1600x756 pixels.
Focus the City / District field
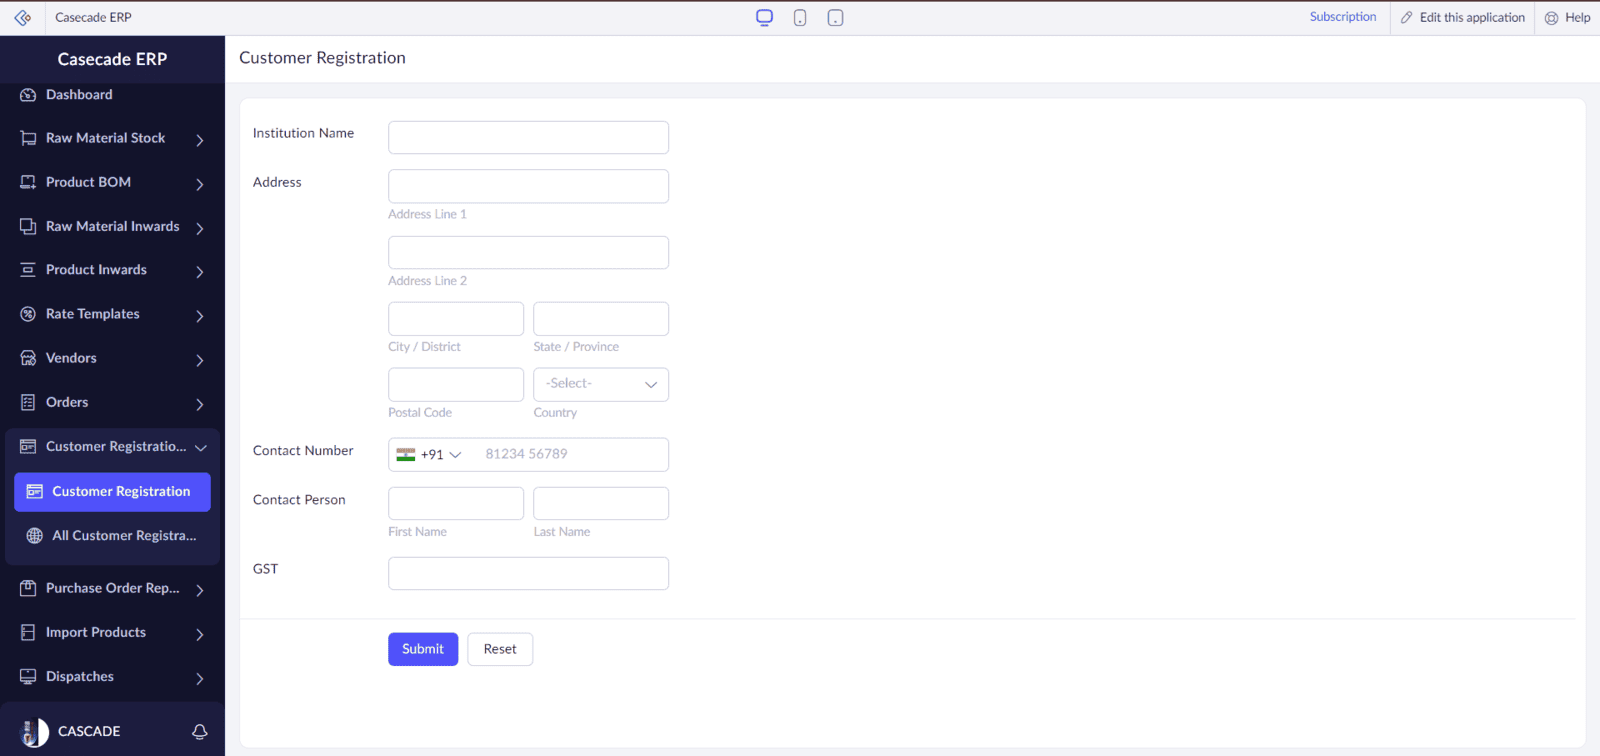[x=456, y=319]
